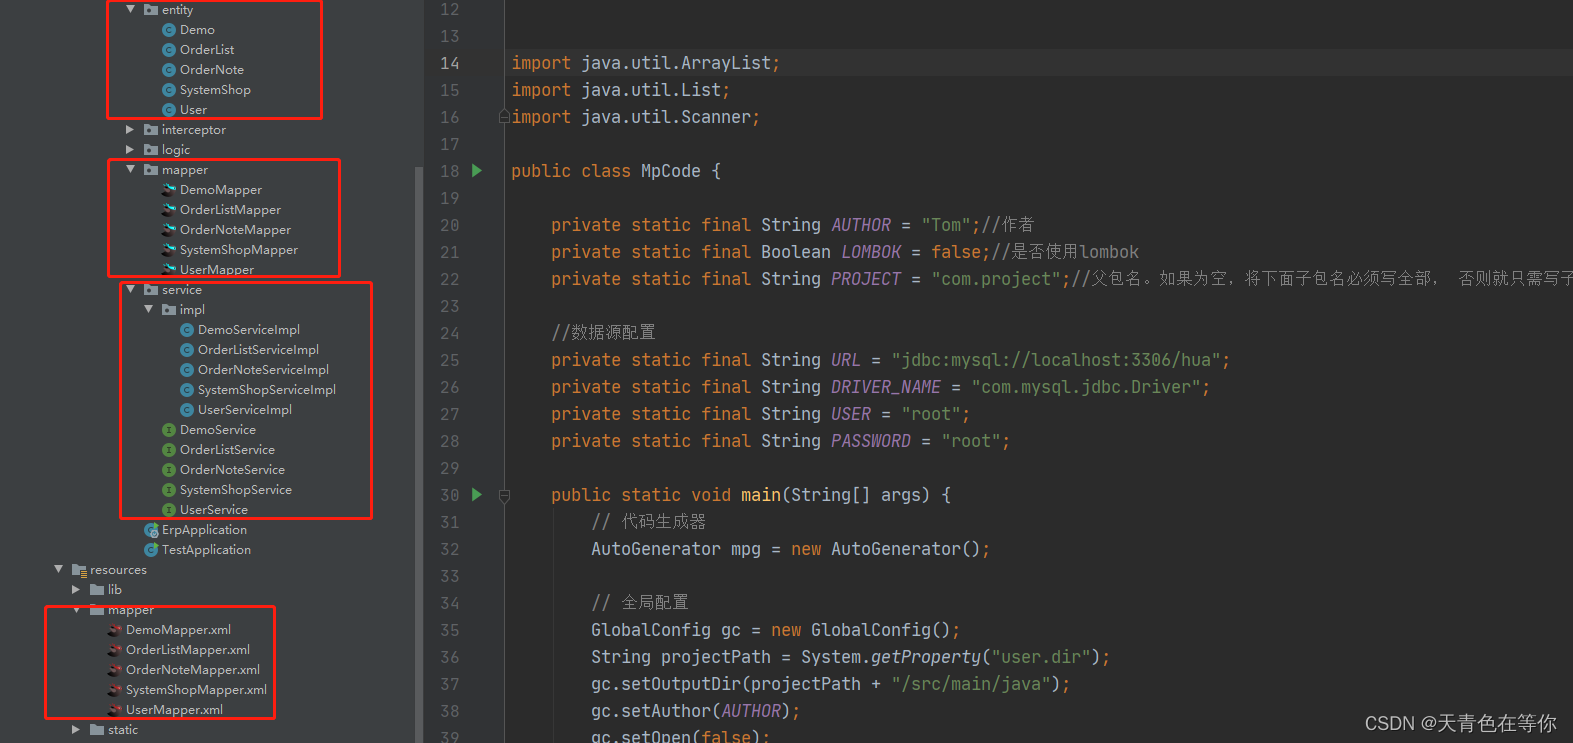1573x743 pixels.
Task: Expand the lib folder arrow
Action: 76,589
